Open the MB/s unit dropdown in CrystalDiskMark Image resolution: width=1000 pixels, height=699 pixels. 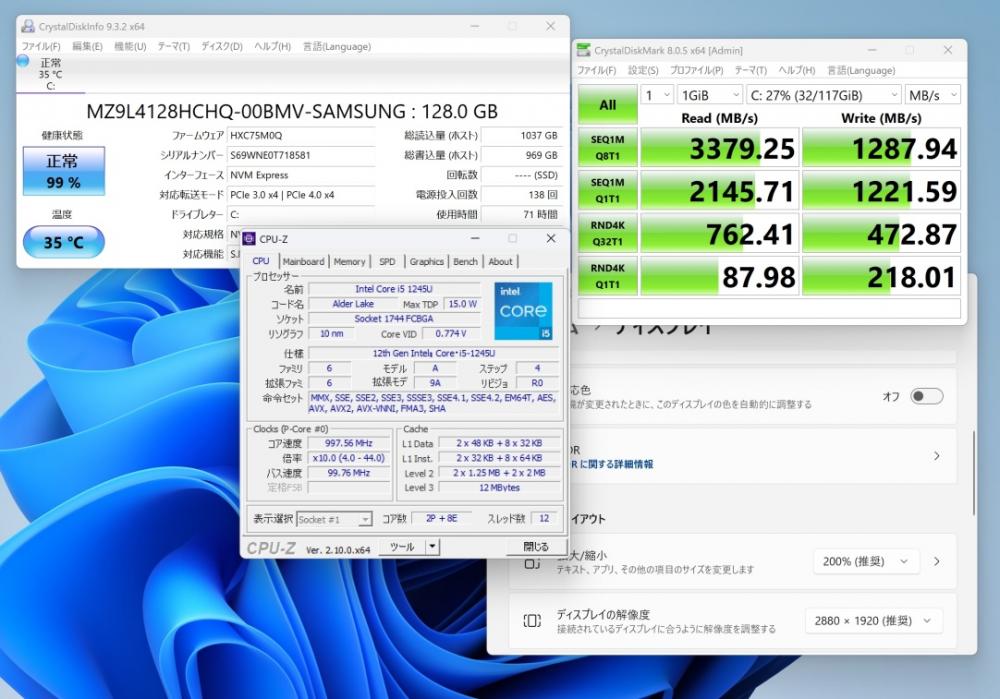932,95
